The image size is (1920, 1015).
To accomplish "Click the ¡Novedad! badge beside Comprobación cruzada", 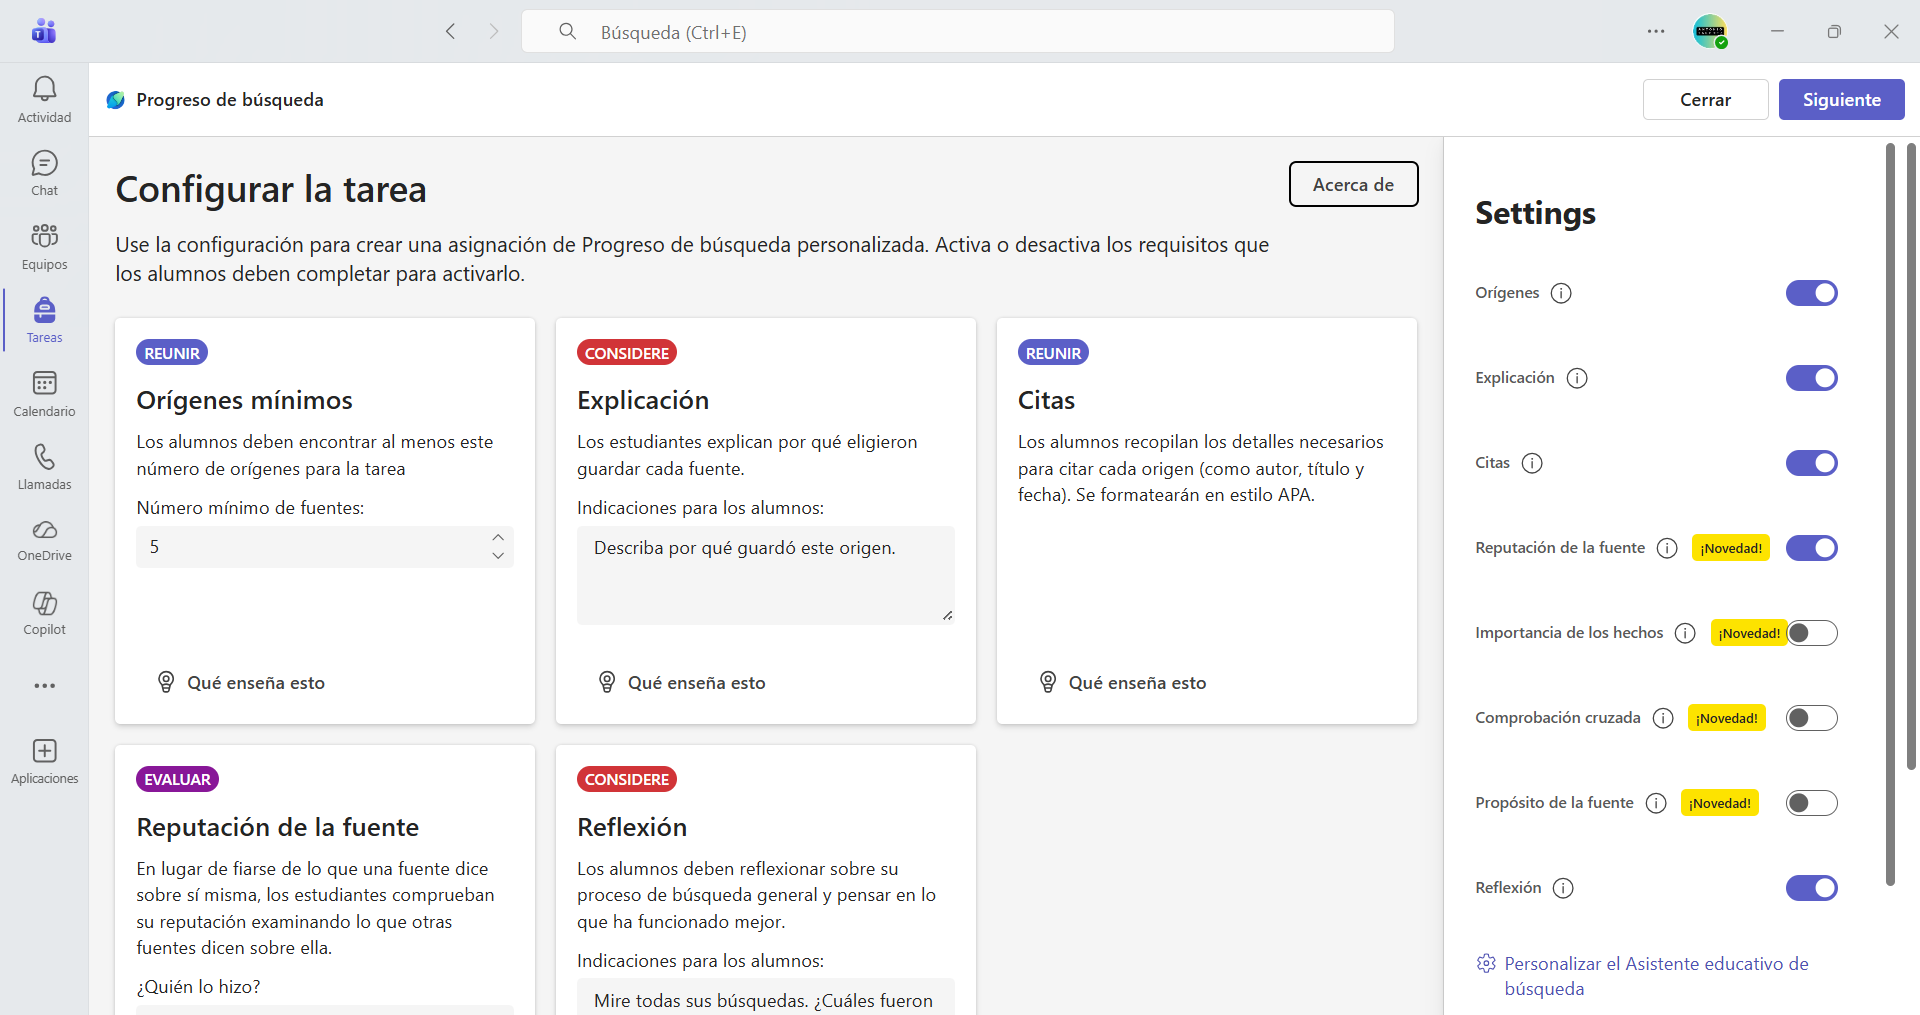I will coord(1726,718).
